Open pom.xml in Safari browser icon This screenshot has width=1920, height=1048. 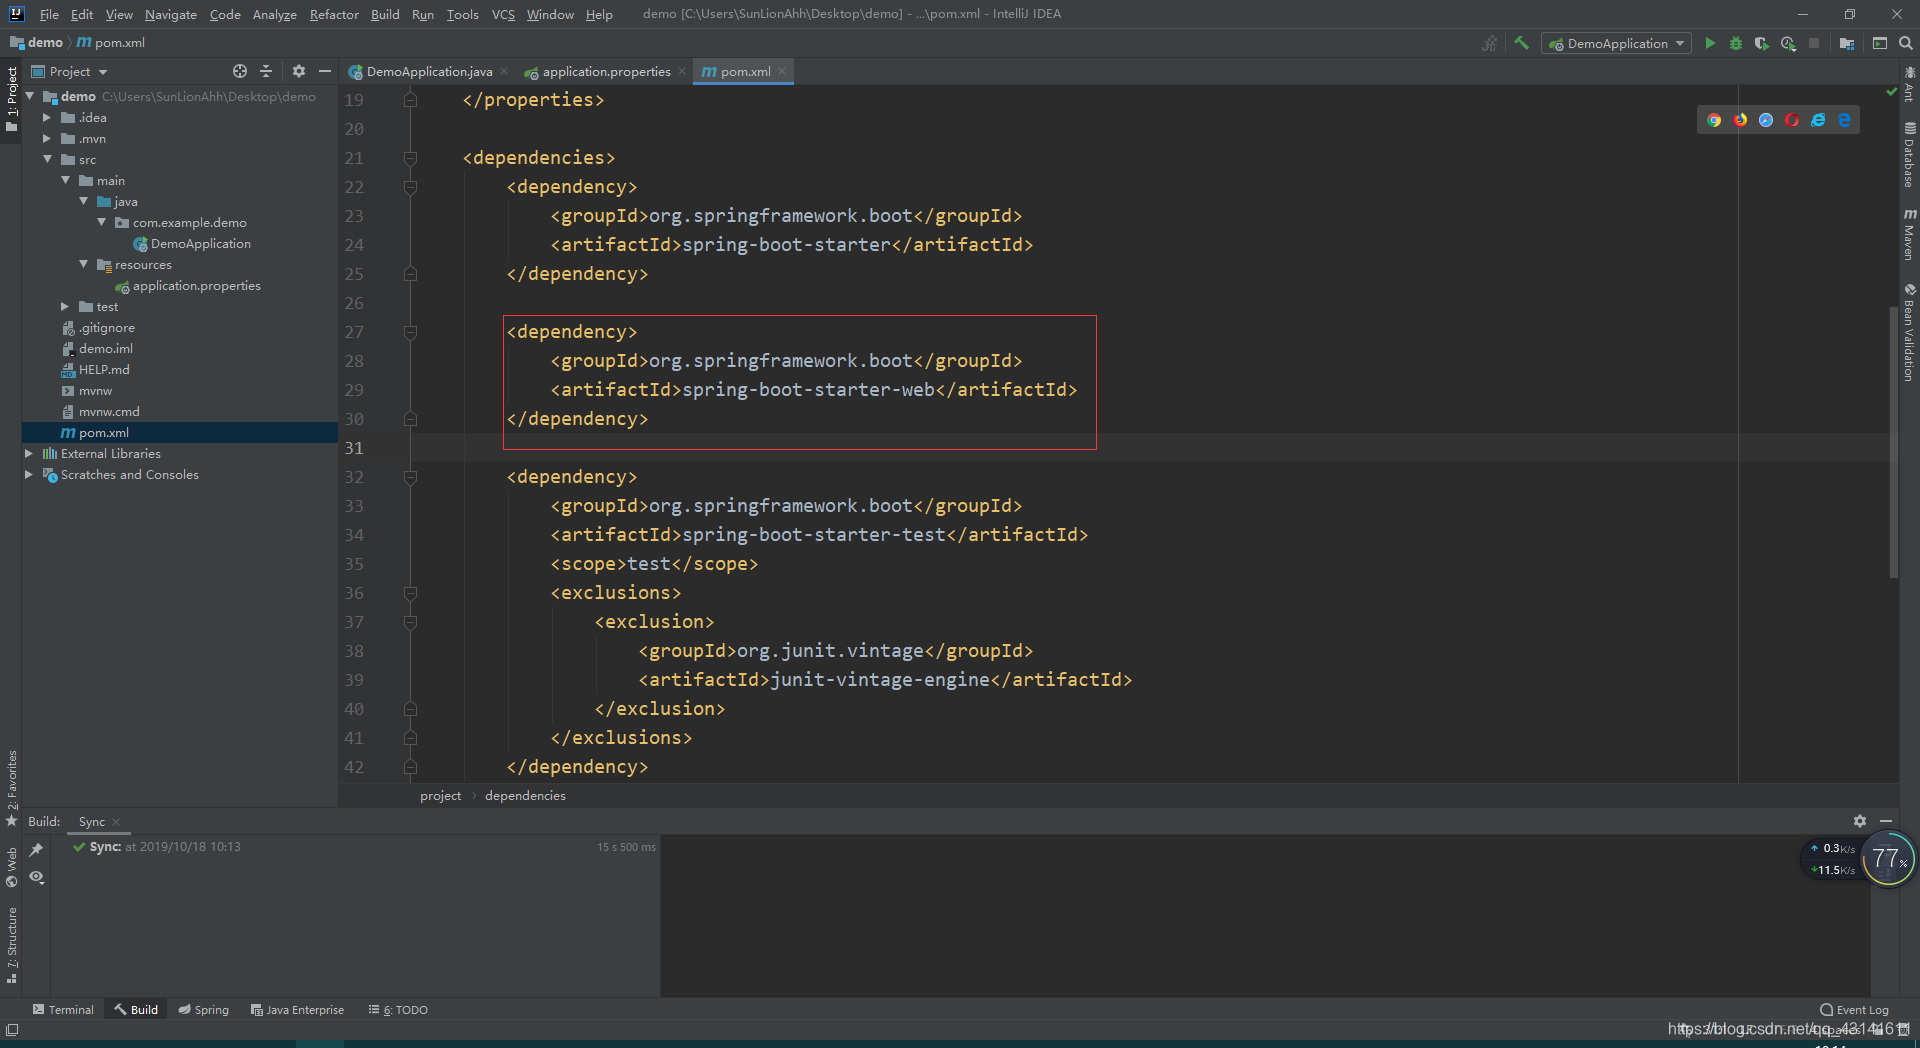click(1766, 120)
